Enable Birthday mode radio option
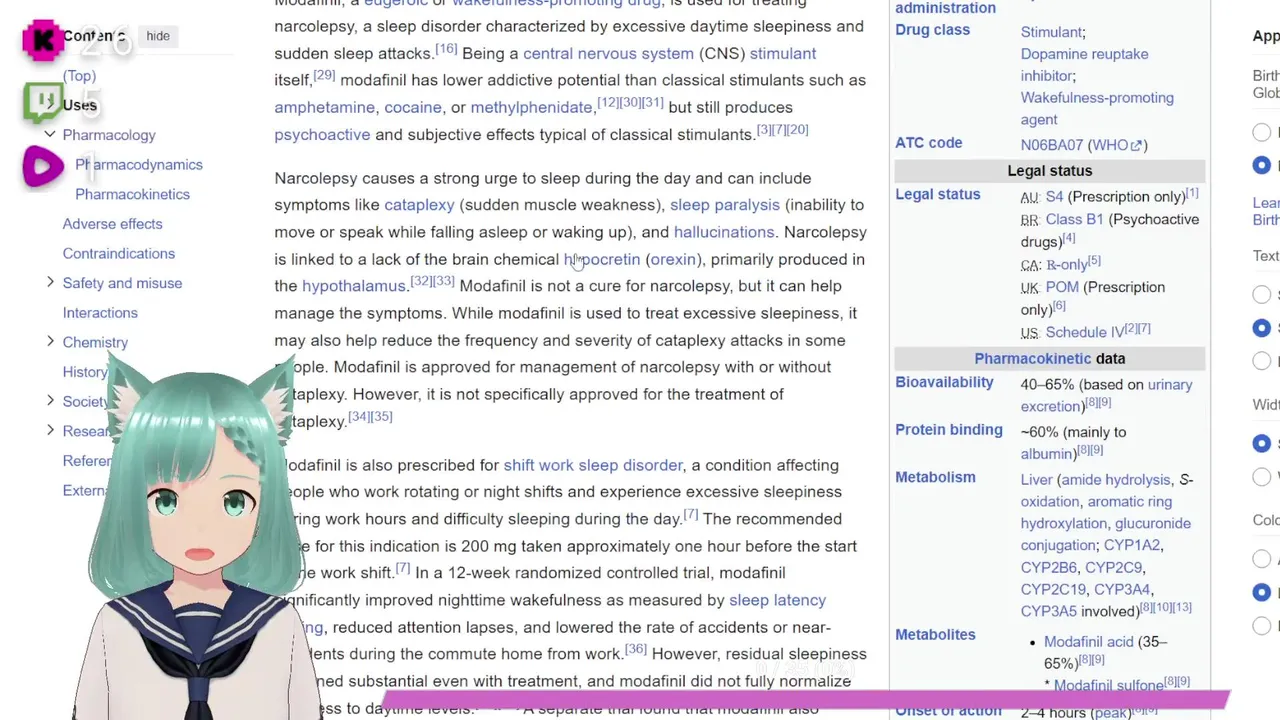Image resolution: width=1280 pixels, height=720 pixels. [x=1262, y=165]
